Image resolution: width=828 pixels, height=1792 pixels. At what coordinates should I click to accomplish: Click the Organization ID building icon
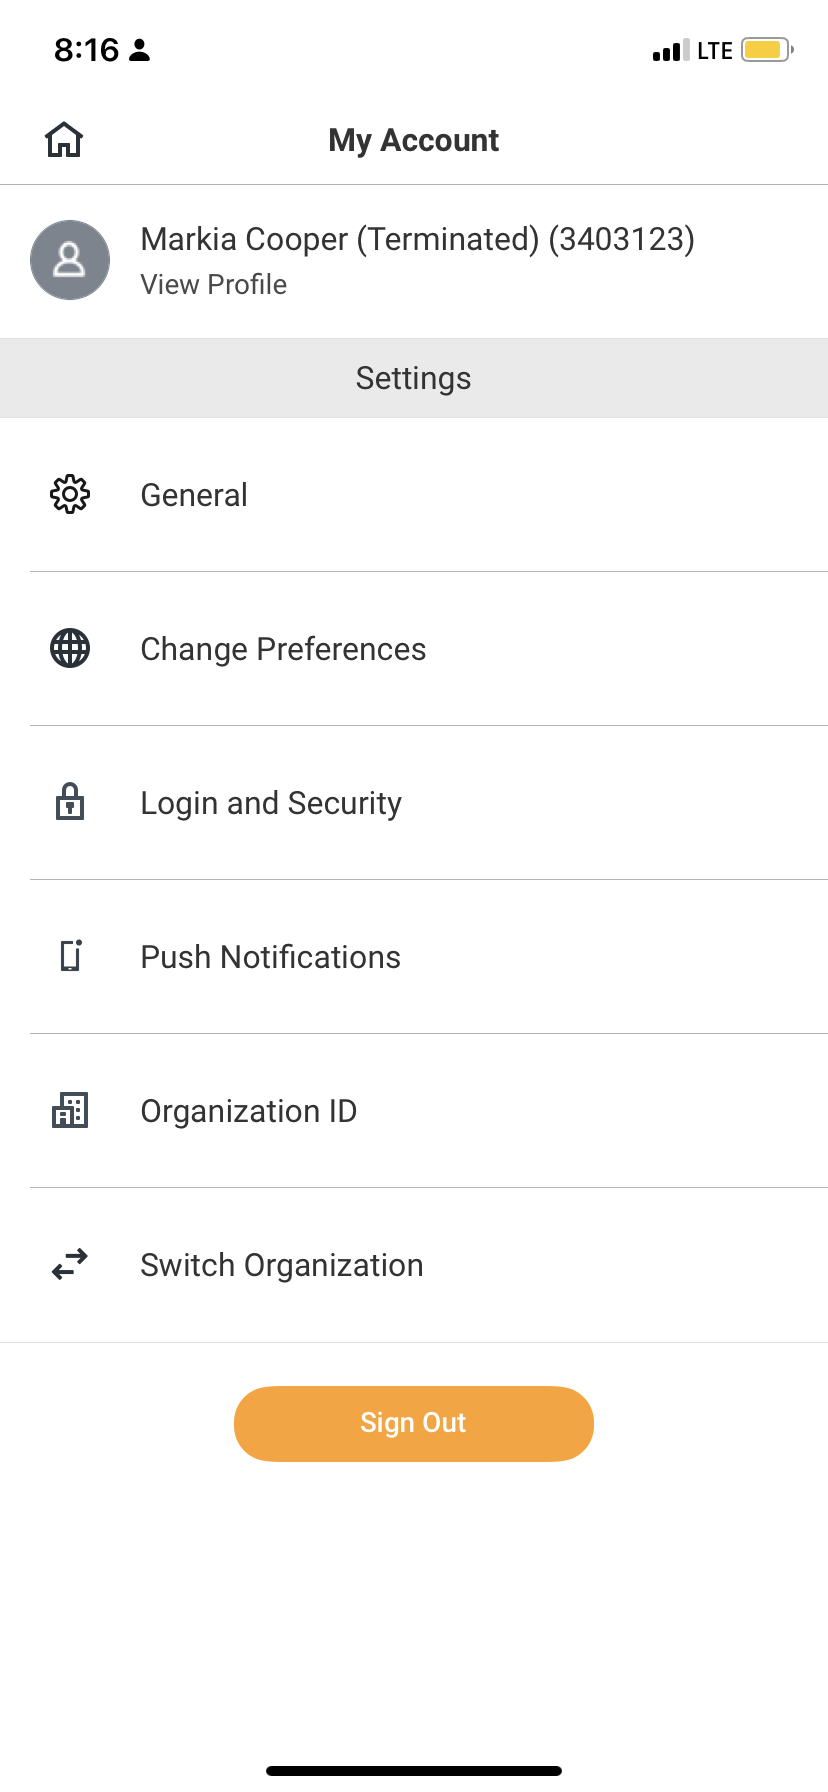point(70,1111)
